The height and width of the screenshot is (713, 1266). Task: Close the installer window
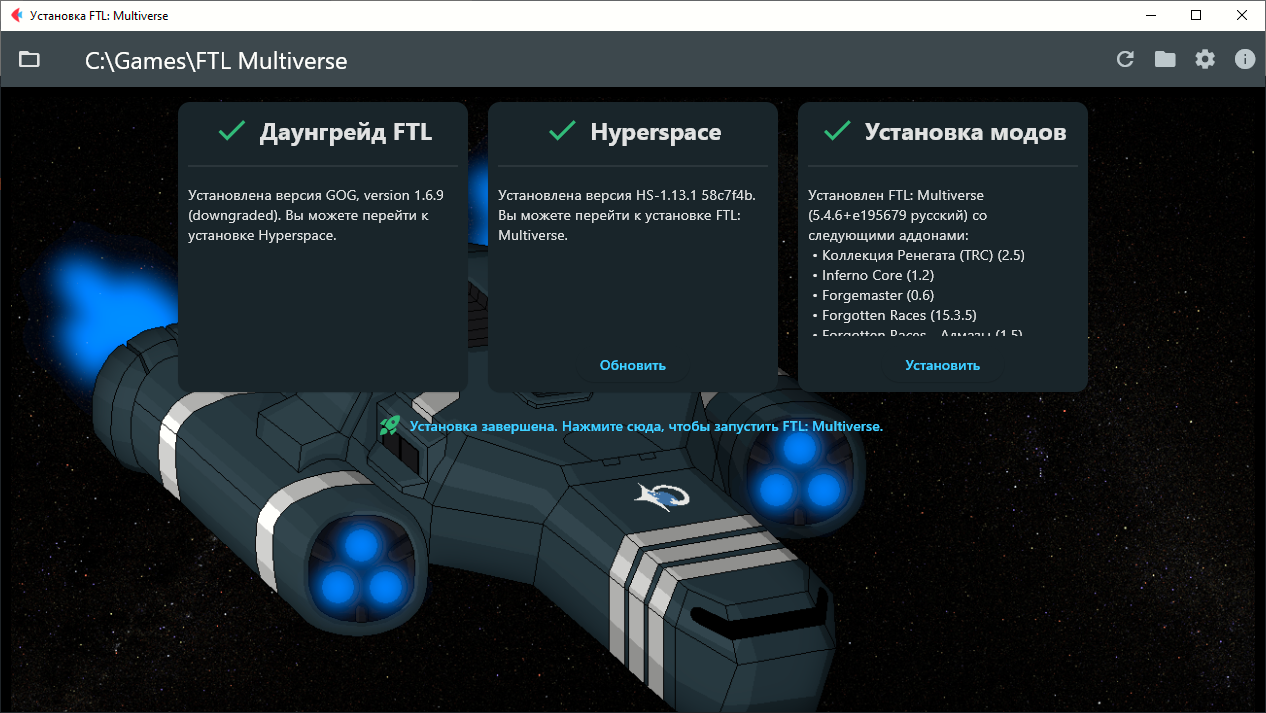(1242, 15)
